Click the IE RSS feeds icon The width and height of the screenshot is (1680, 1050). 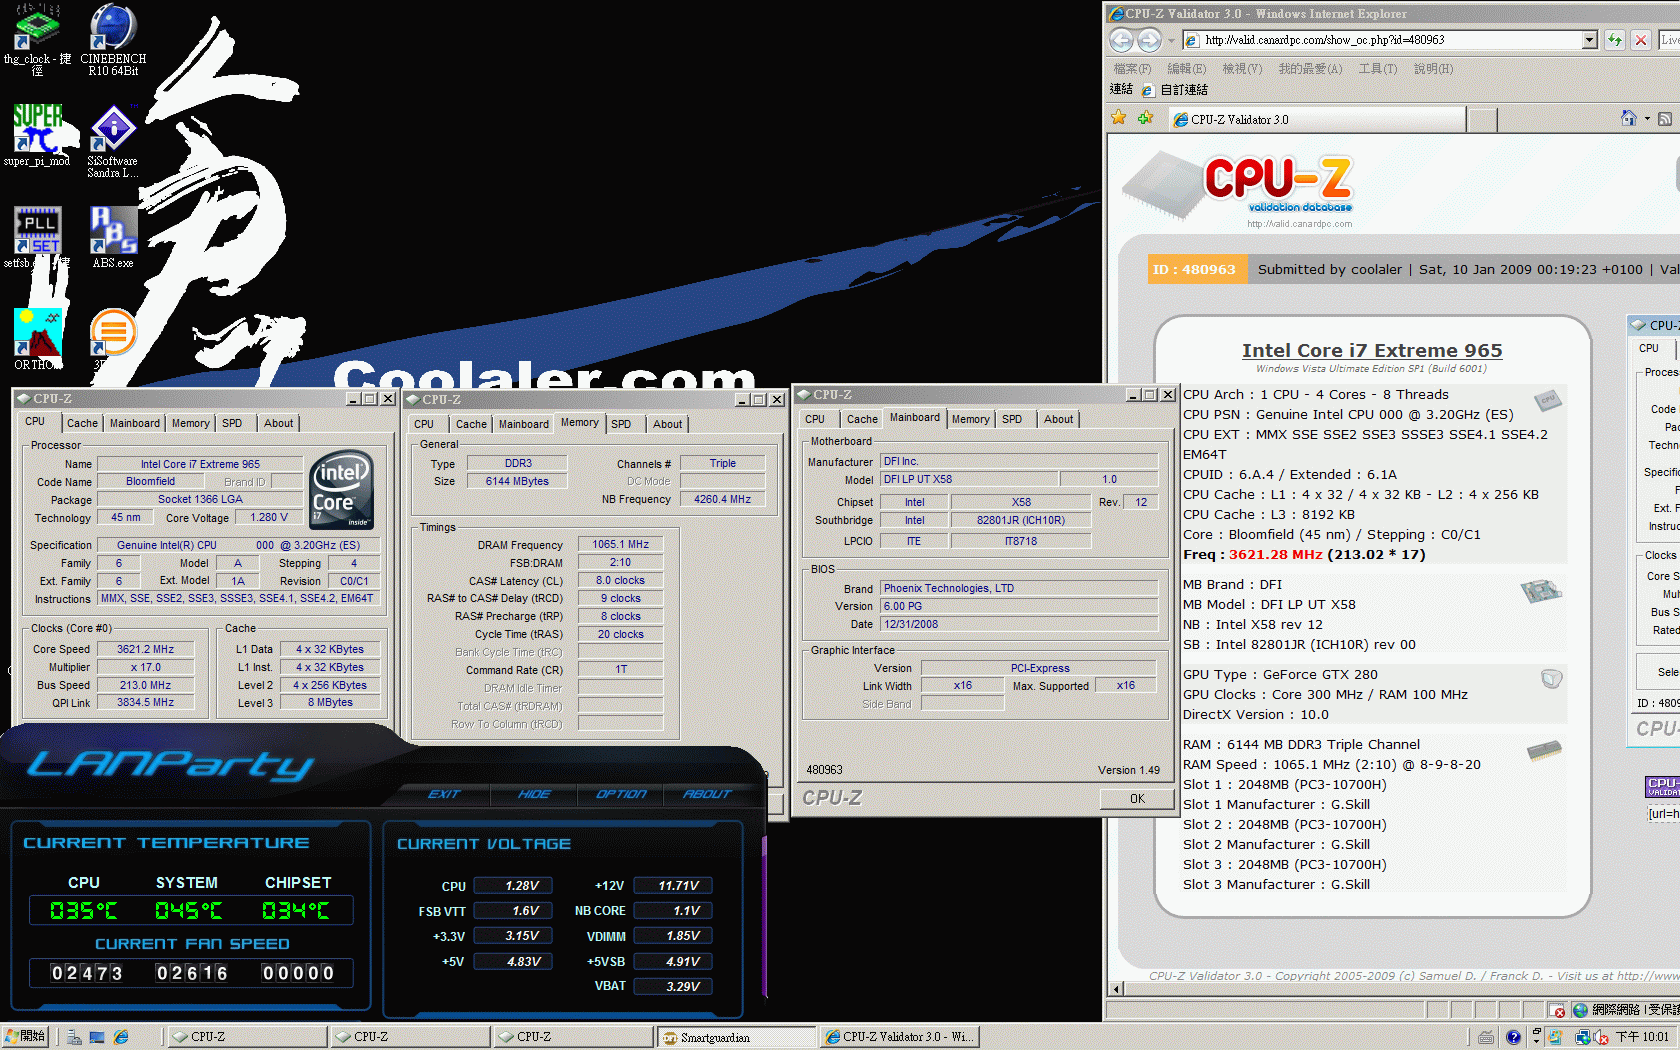point(1665,119)
